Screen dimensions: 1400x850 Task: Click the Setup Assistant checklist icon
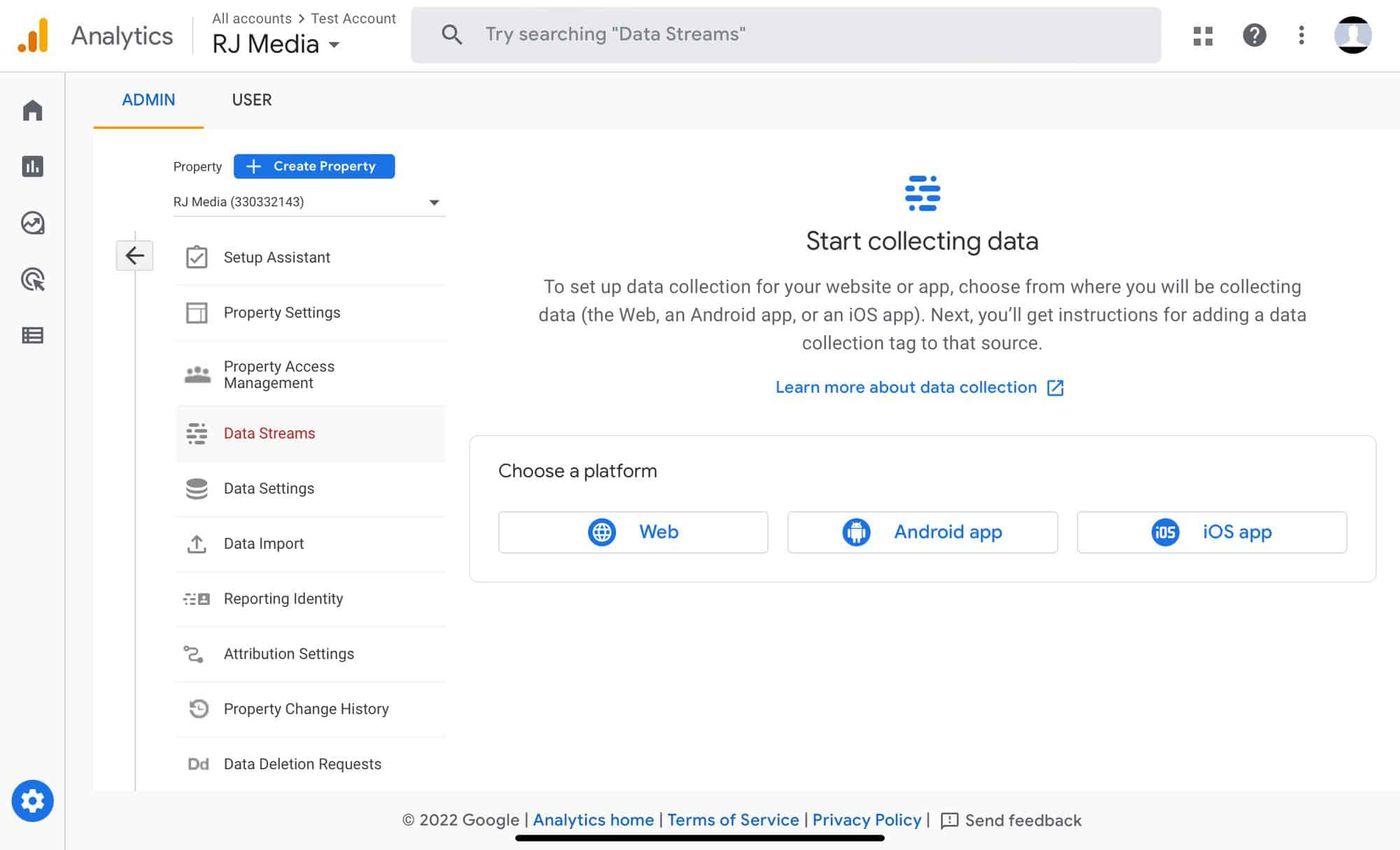pos(197,257)
